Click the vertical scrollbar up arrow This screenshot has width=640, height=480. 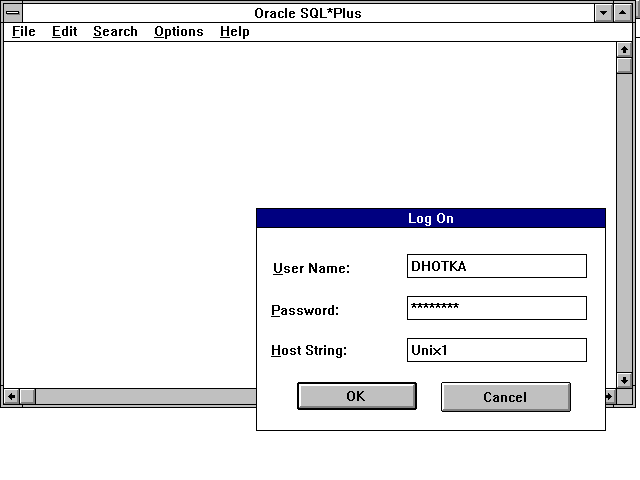(624, 49)
